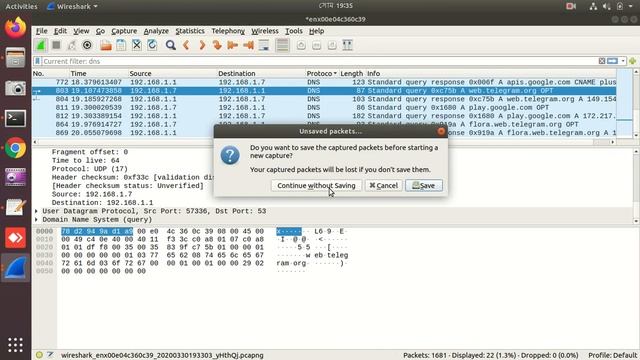Zoom in on packet text
Screen dimensions: 640x360
(x=301, y=45)
